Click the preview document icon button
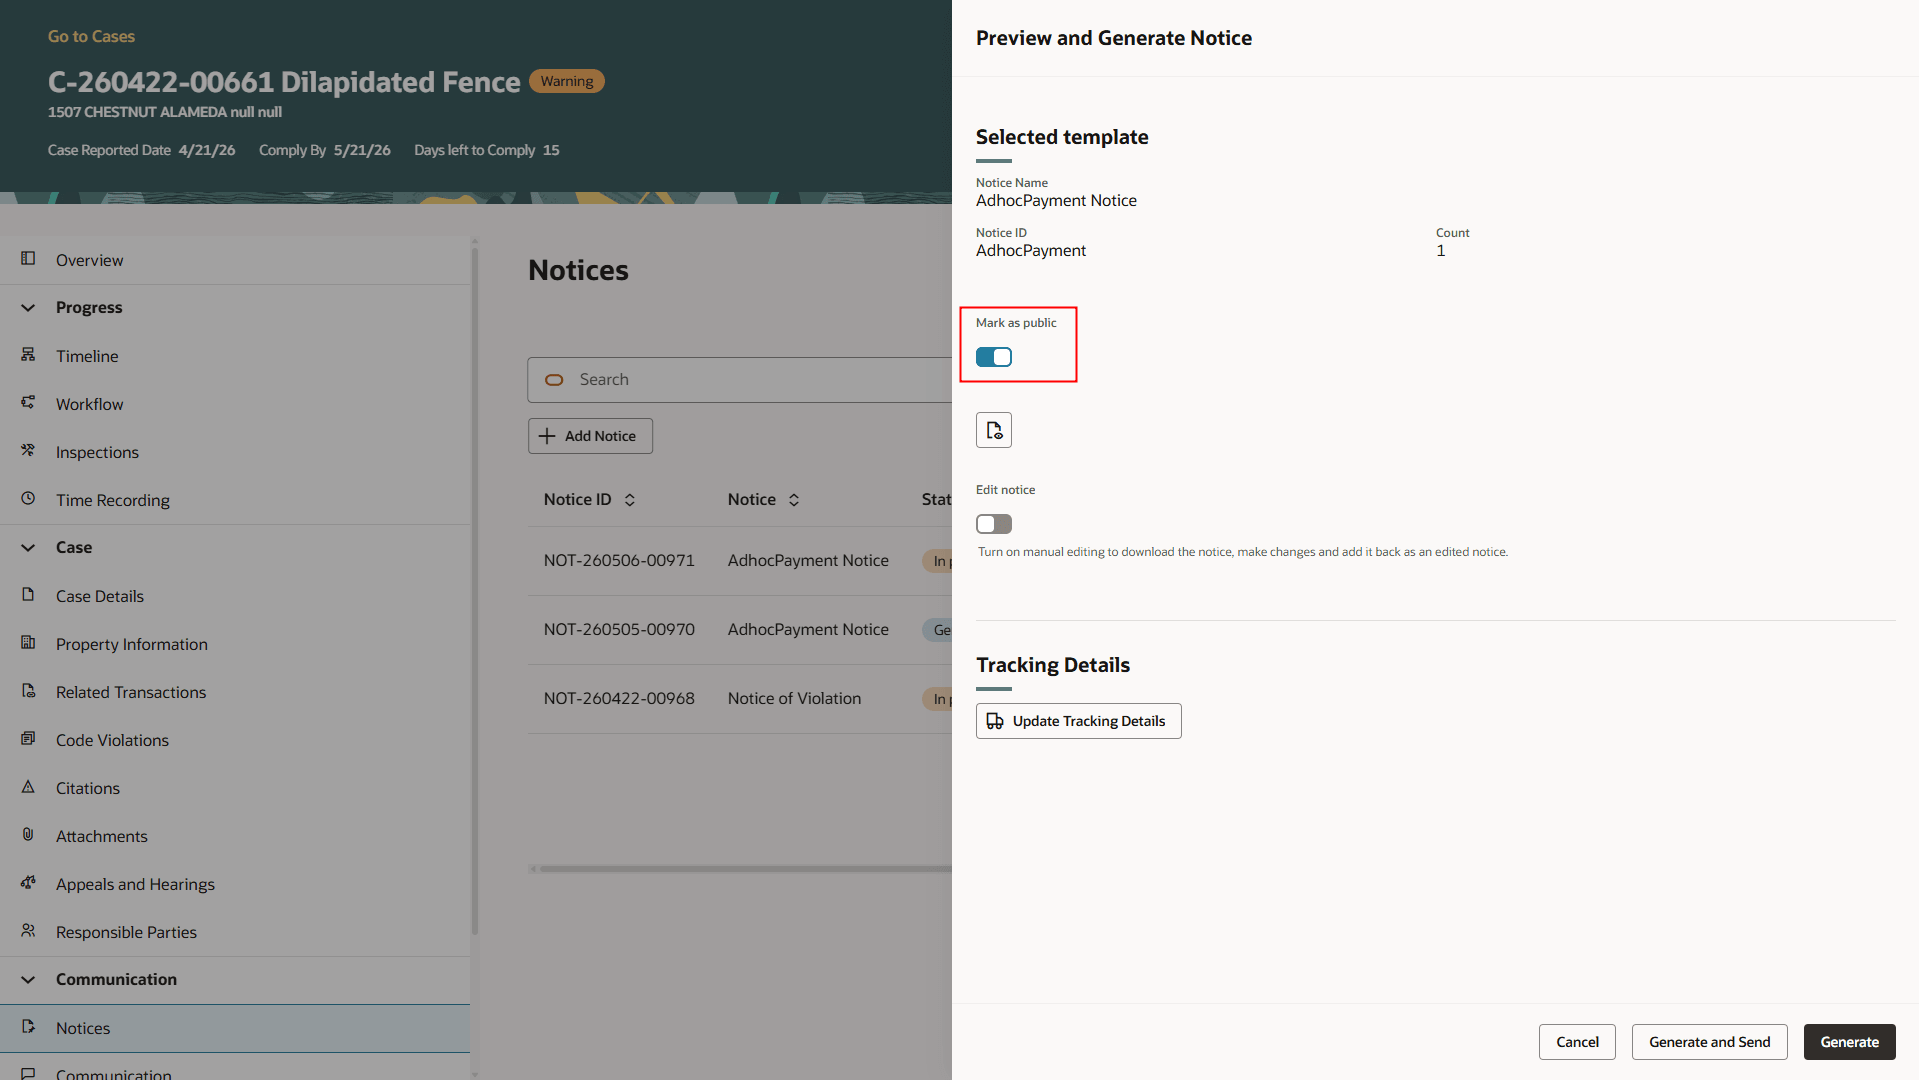 coord(994,430)
